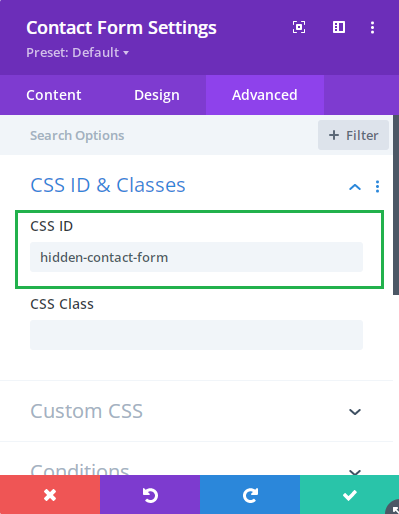The image size is (399, 514).
Task: Click the purple undo arrow button
Action: (x=150, y=495)
